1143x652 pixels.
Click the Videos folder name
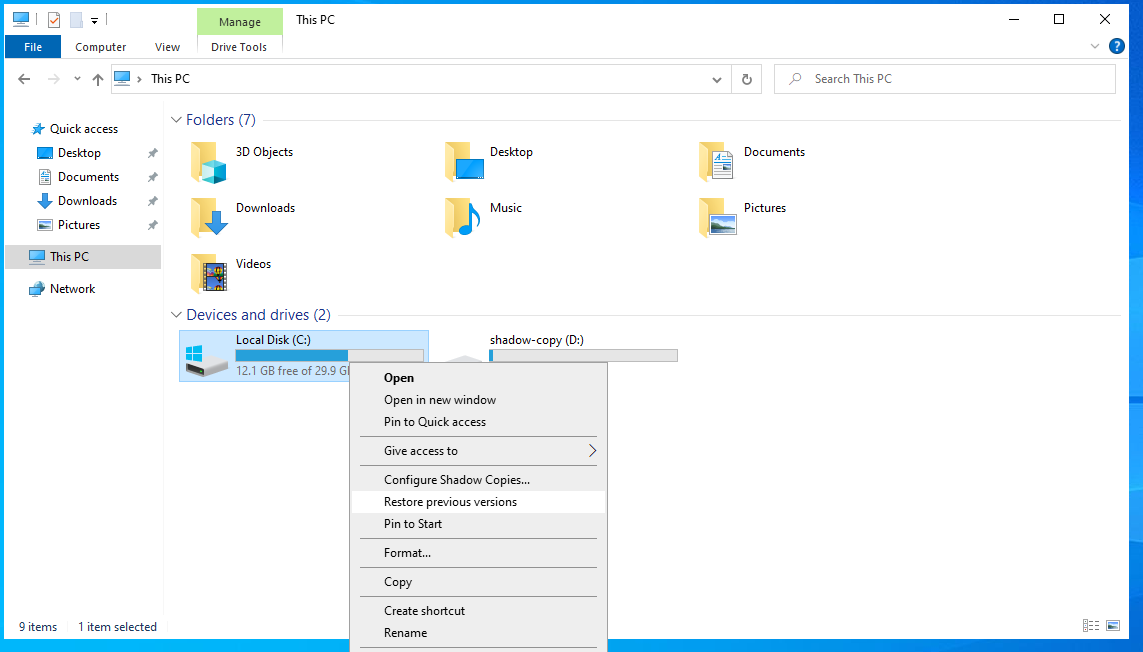pos(254,264)
